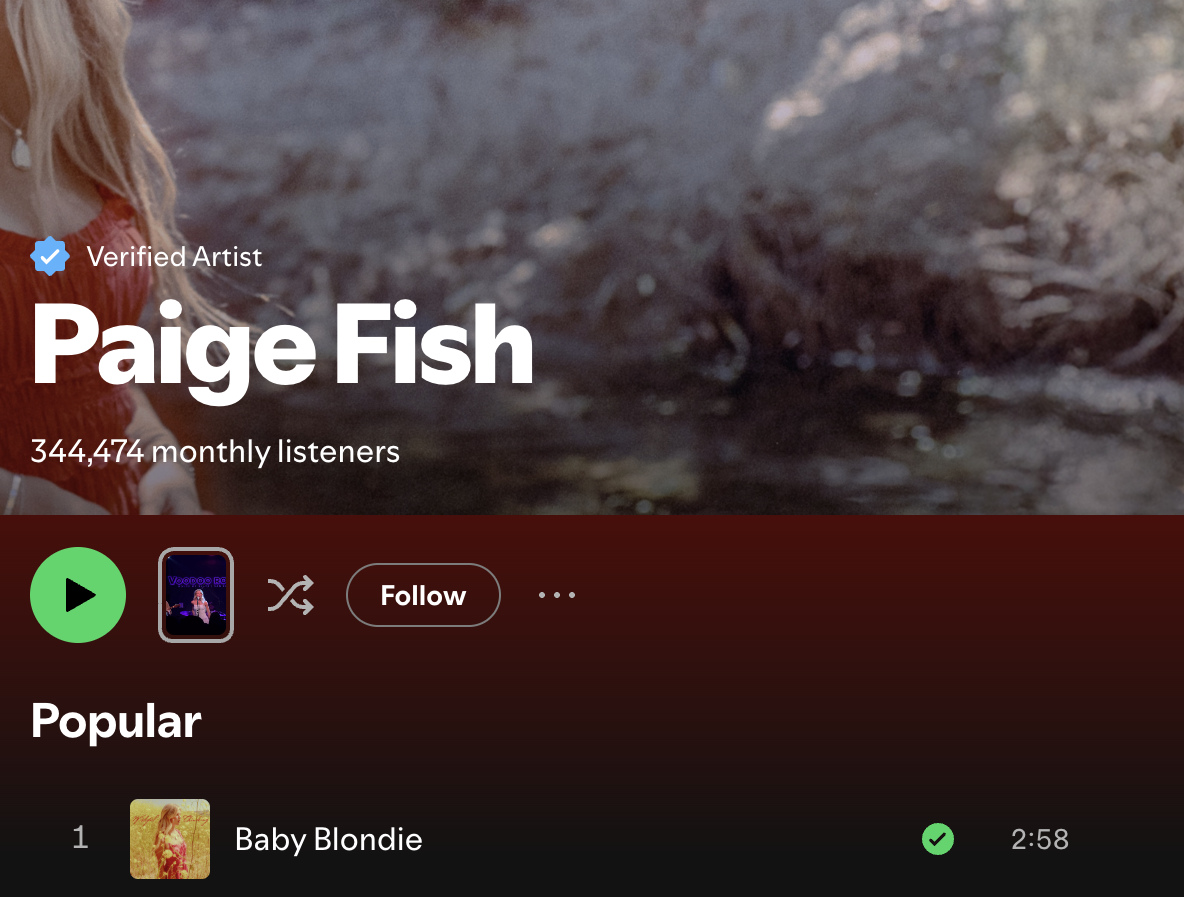Click the 2:58 track duration
The image size is (1184, 897).
[x=1040, y=839]
